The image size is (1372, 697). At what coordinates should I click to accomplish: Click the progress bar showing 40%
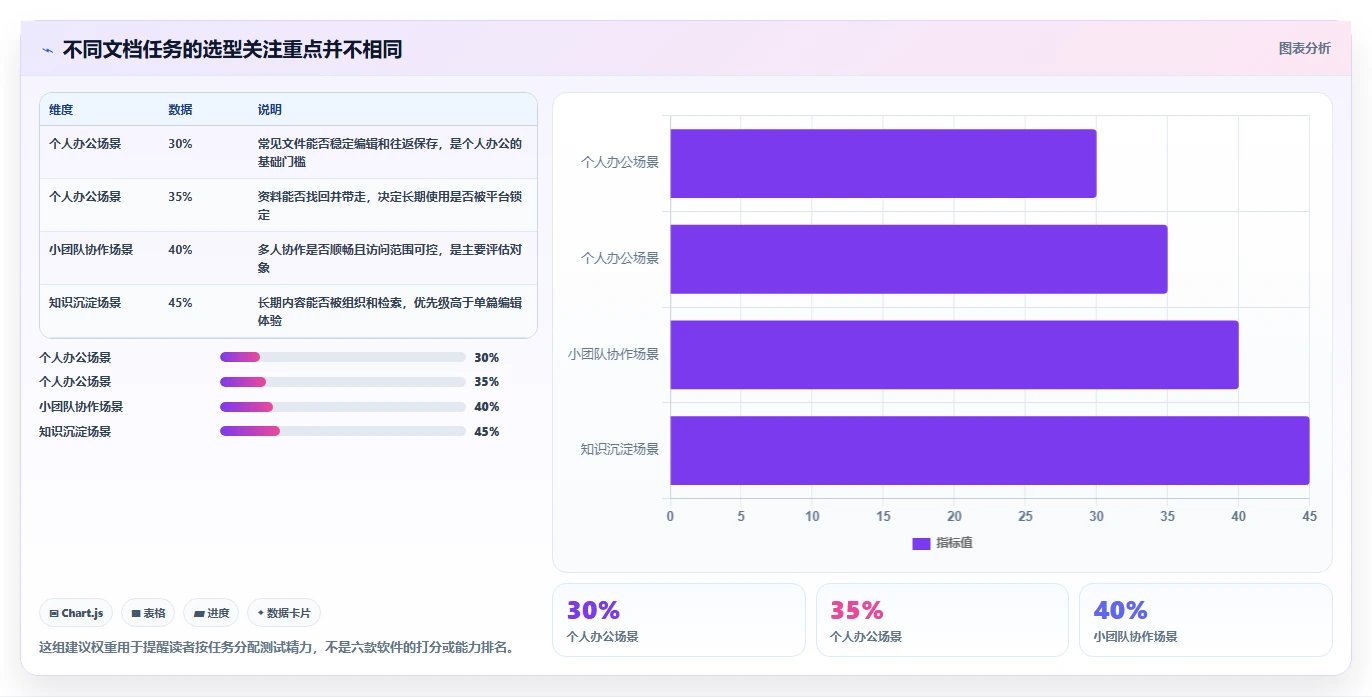pyautogui.click(x=343, y=407)
